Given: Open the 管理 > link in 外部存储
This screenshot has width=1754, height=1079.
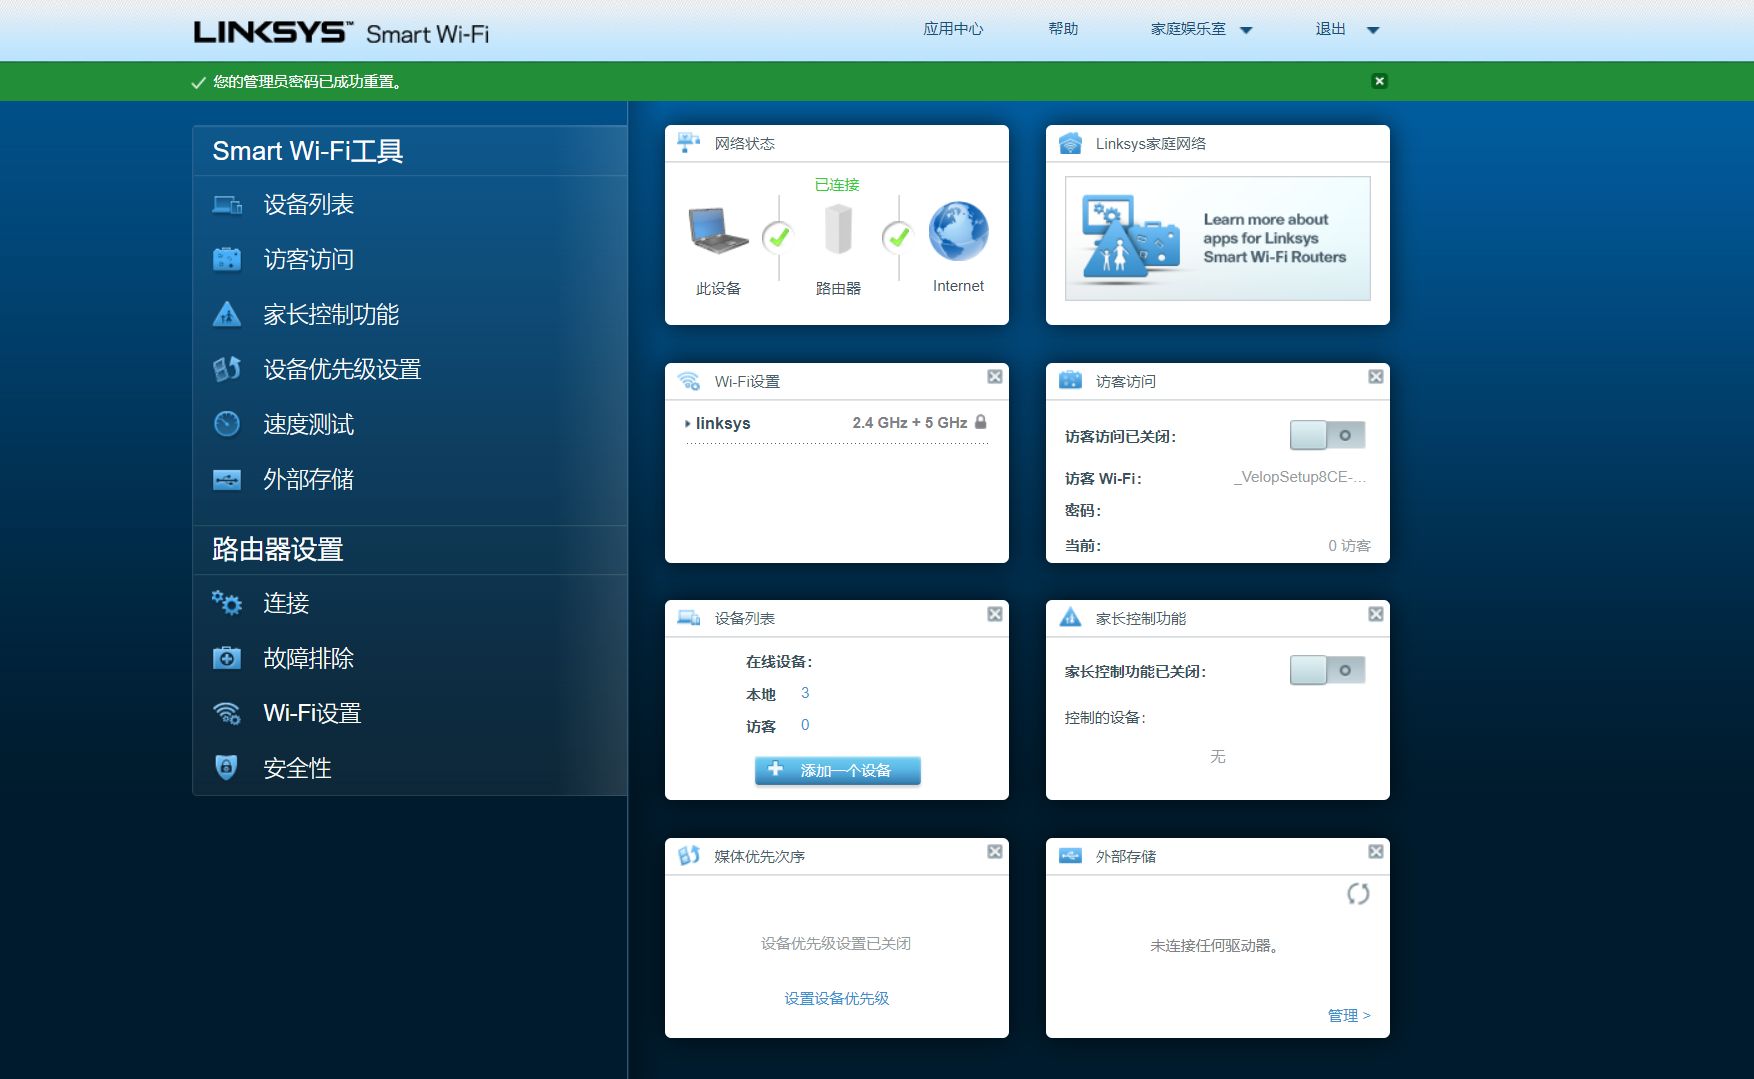Looking at the screenshot, I should point(1349,1015).
